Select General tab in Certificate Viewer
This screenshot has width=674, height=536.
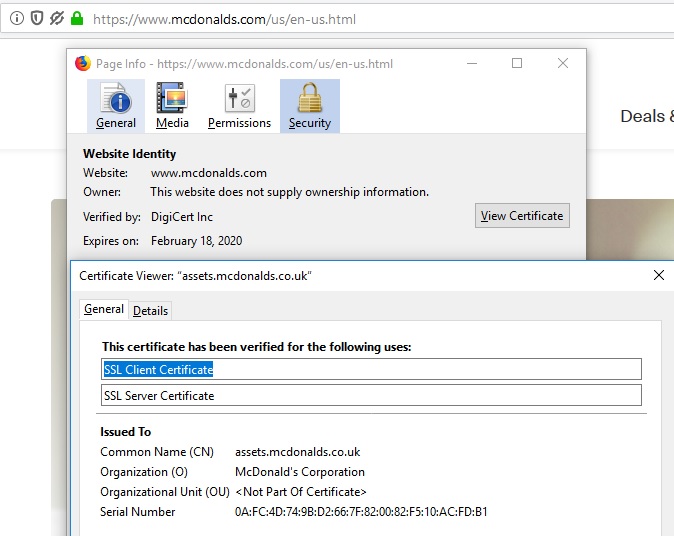pos(104,310)
